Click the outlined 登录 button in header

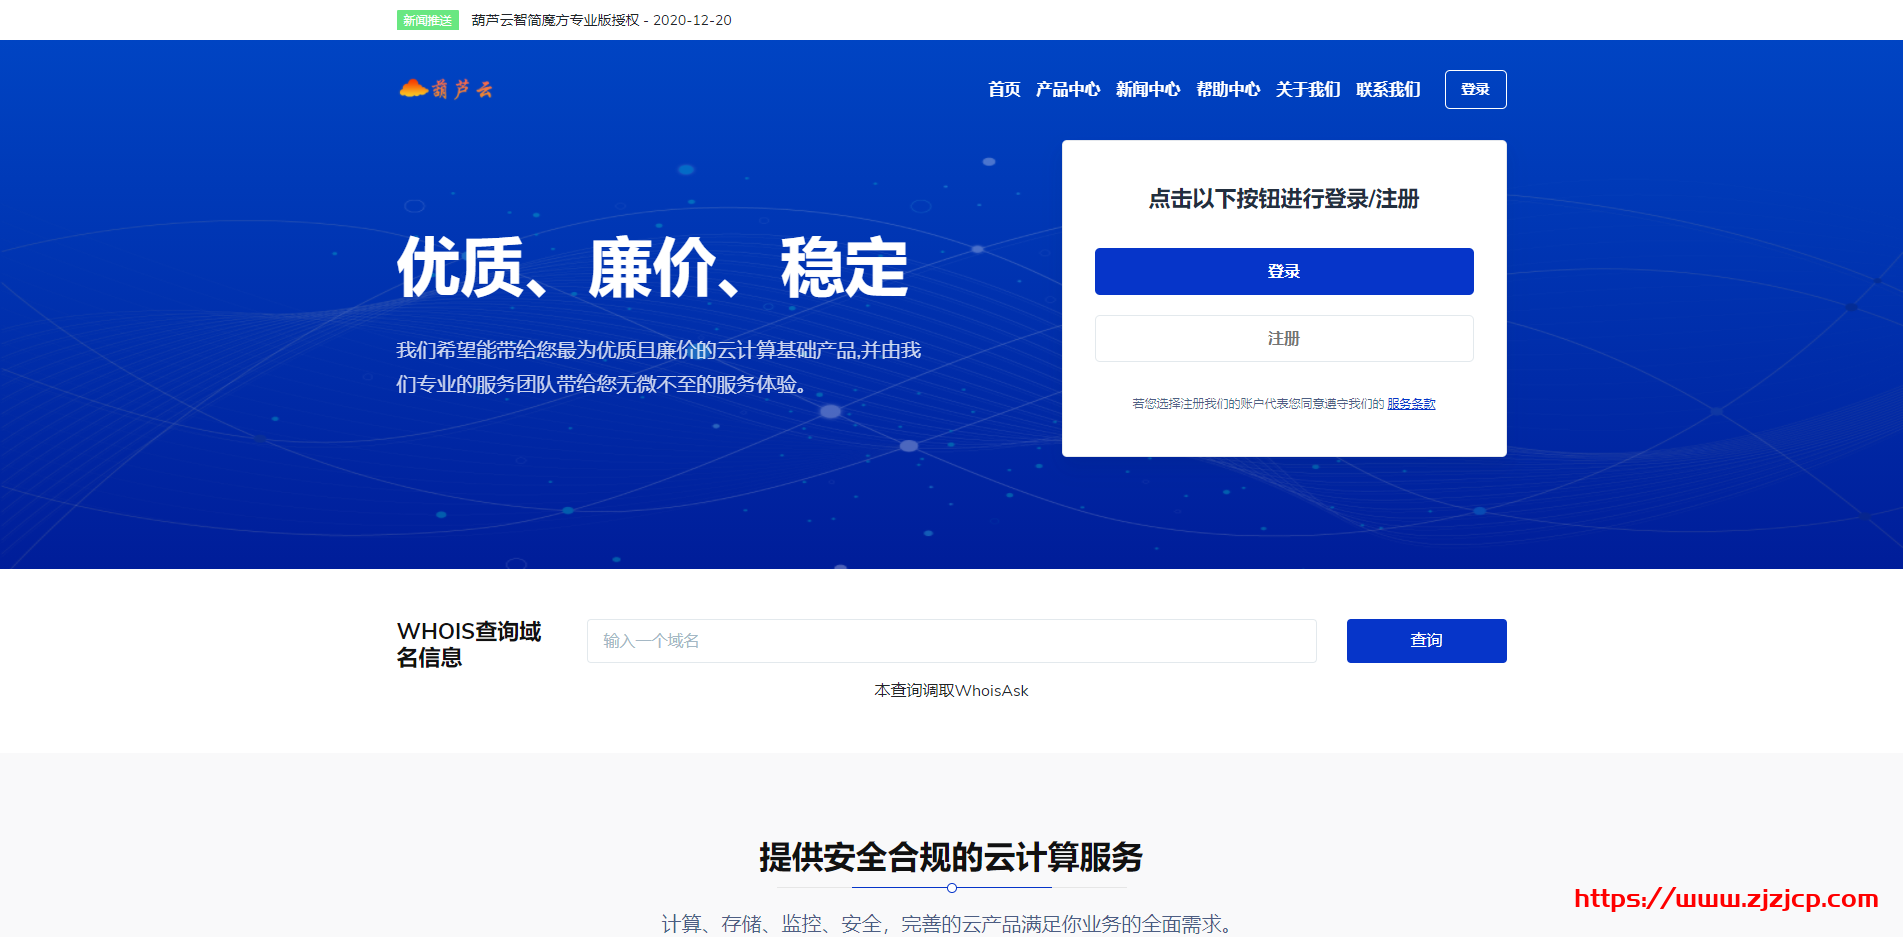pos(1475,89)
